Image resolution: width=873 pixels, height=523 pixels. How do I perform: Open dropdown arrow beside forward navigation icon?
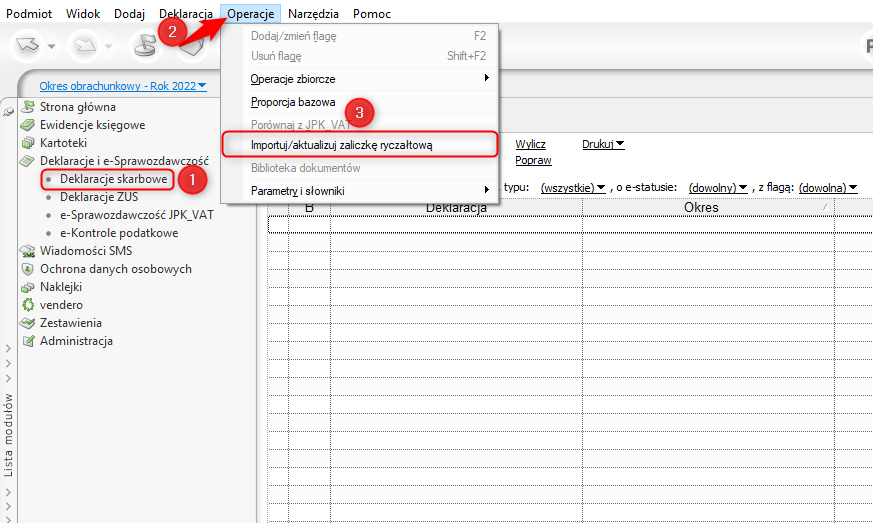click(x=109, y=46)
